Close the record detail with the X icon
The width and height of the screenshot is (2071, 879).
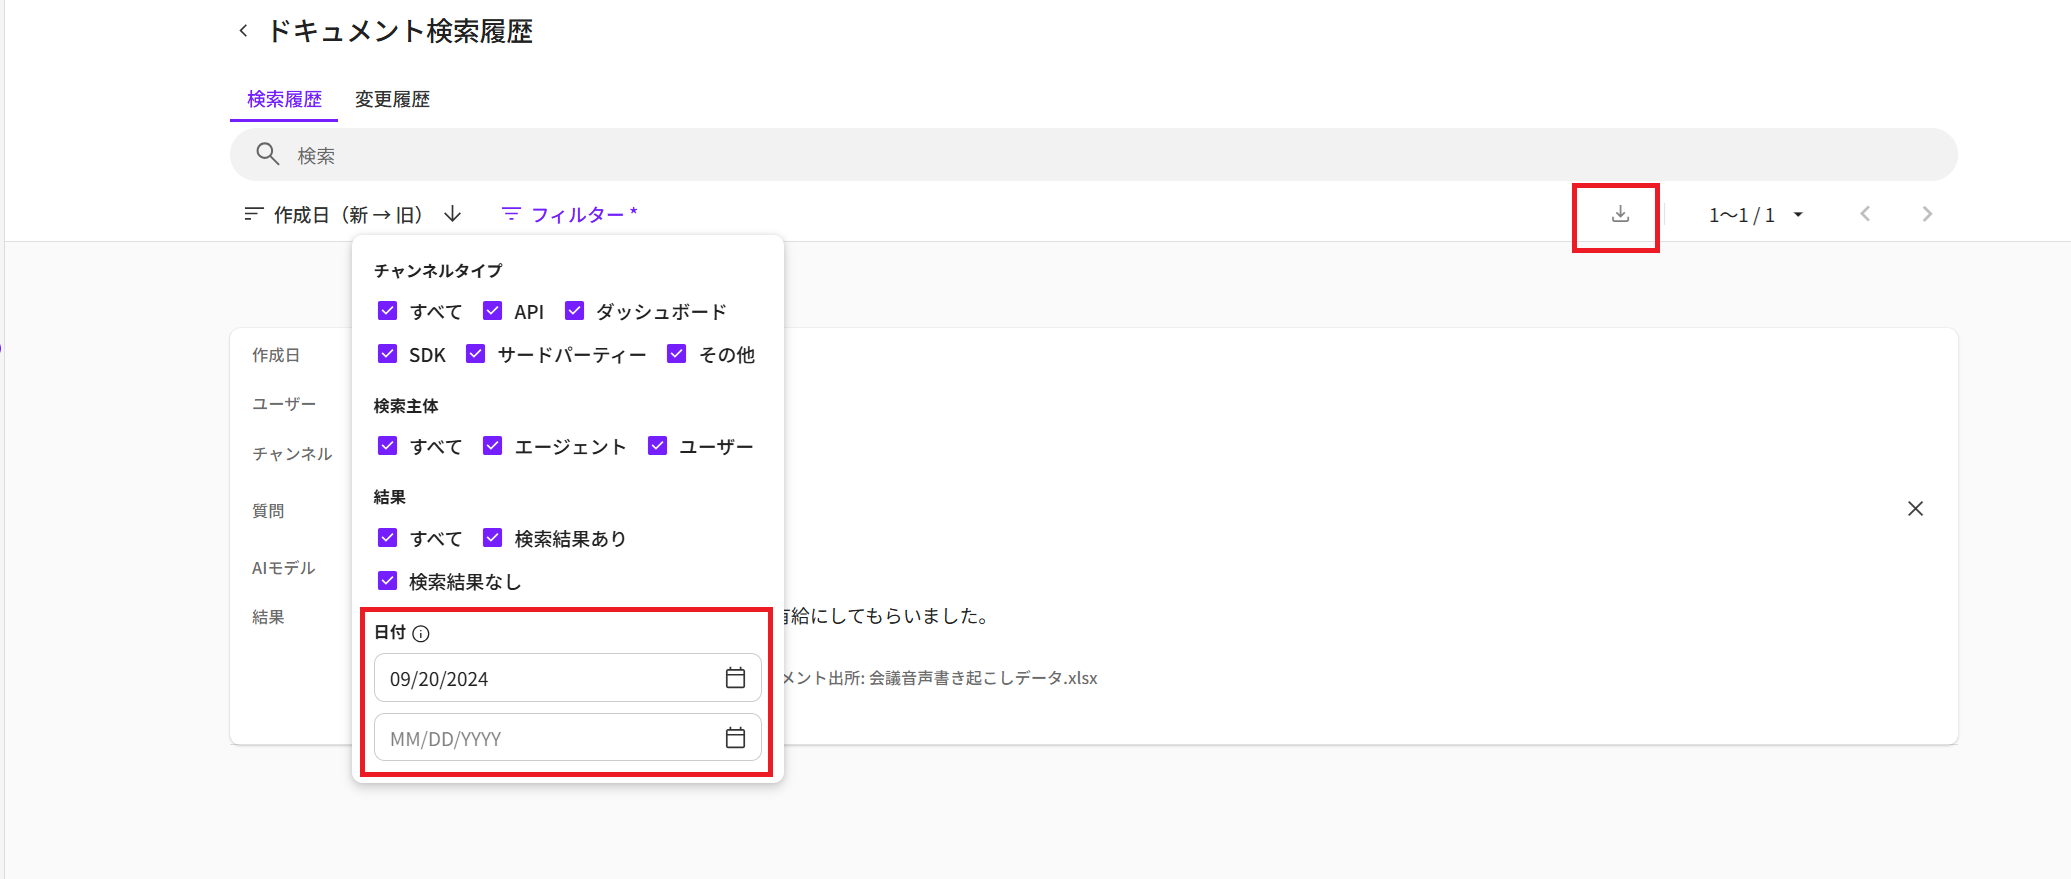1915,509
